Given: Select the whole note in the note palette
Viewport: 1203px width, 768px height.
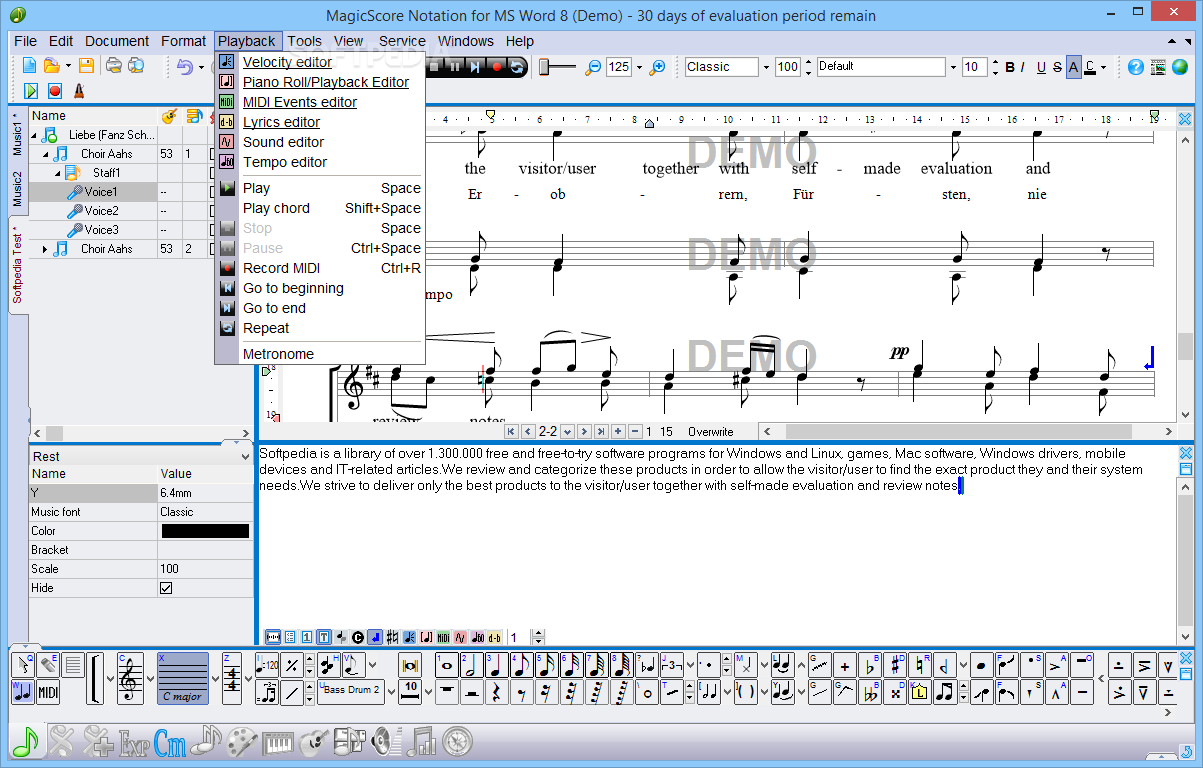Looking at the screenshot, I should pyautogui.click(x=446, y=666).
